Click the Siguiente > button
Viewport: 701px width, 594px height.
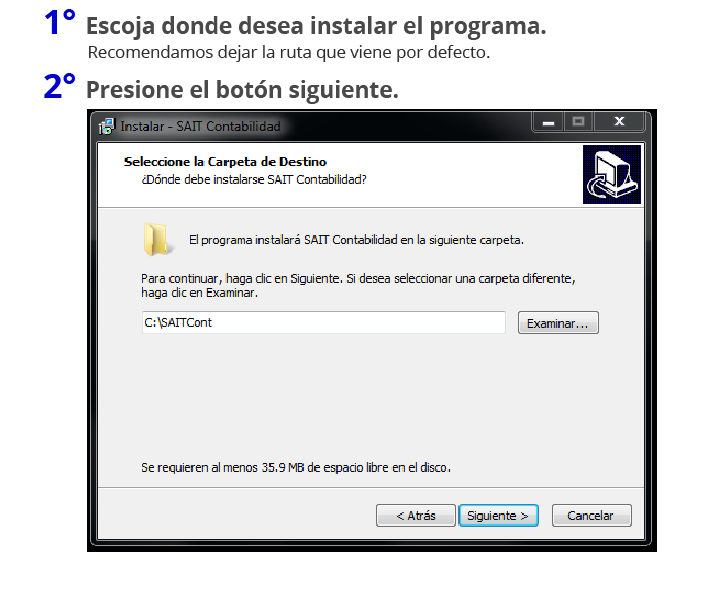pyautogui.click(x=498, y=515)
